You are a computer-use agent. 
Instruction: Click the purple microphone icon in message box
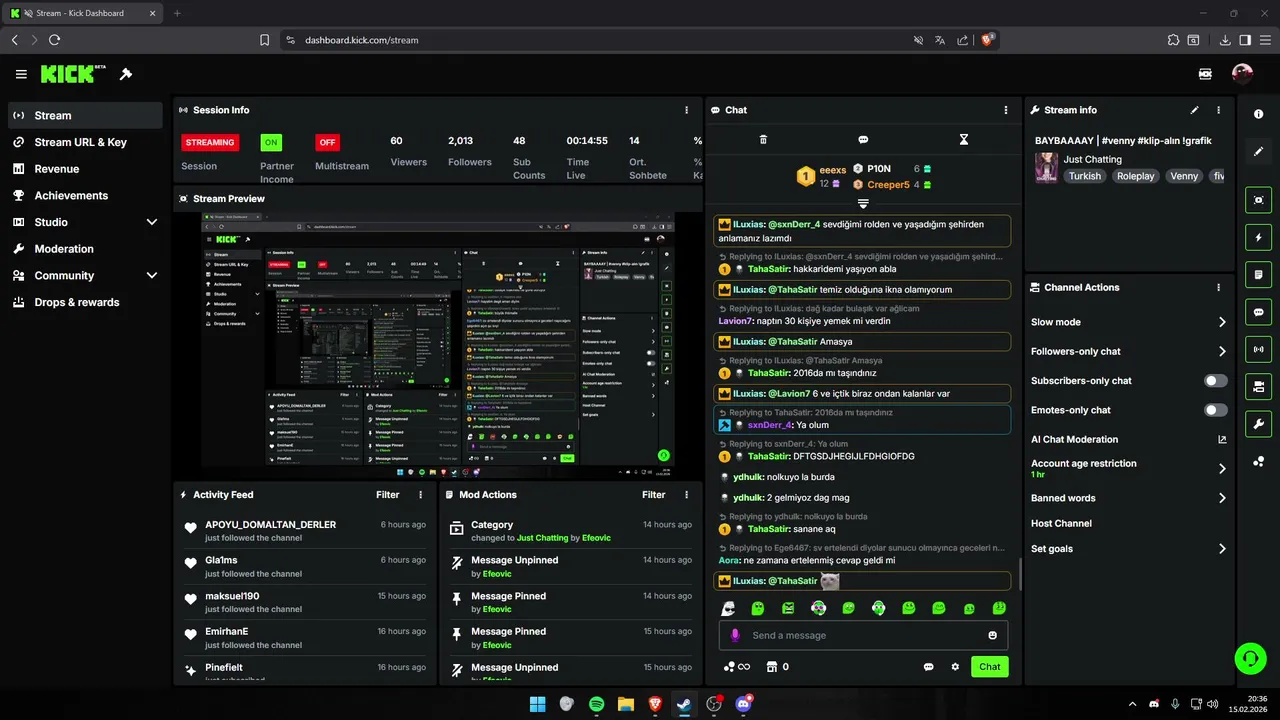pyautogui.click(x=735, y=635)
